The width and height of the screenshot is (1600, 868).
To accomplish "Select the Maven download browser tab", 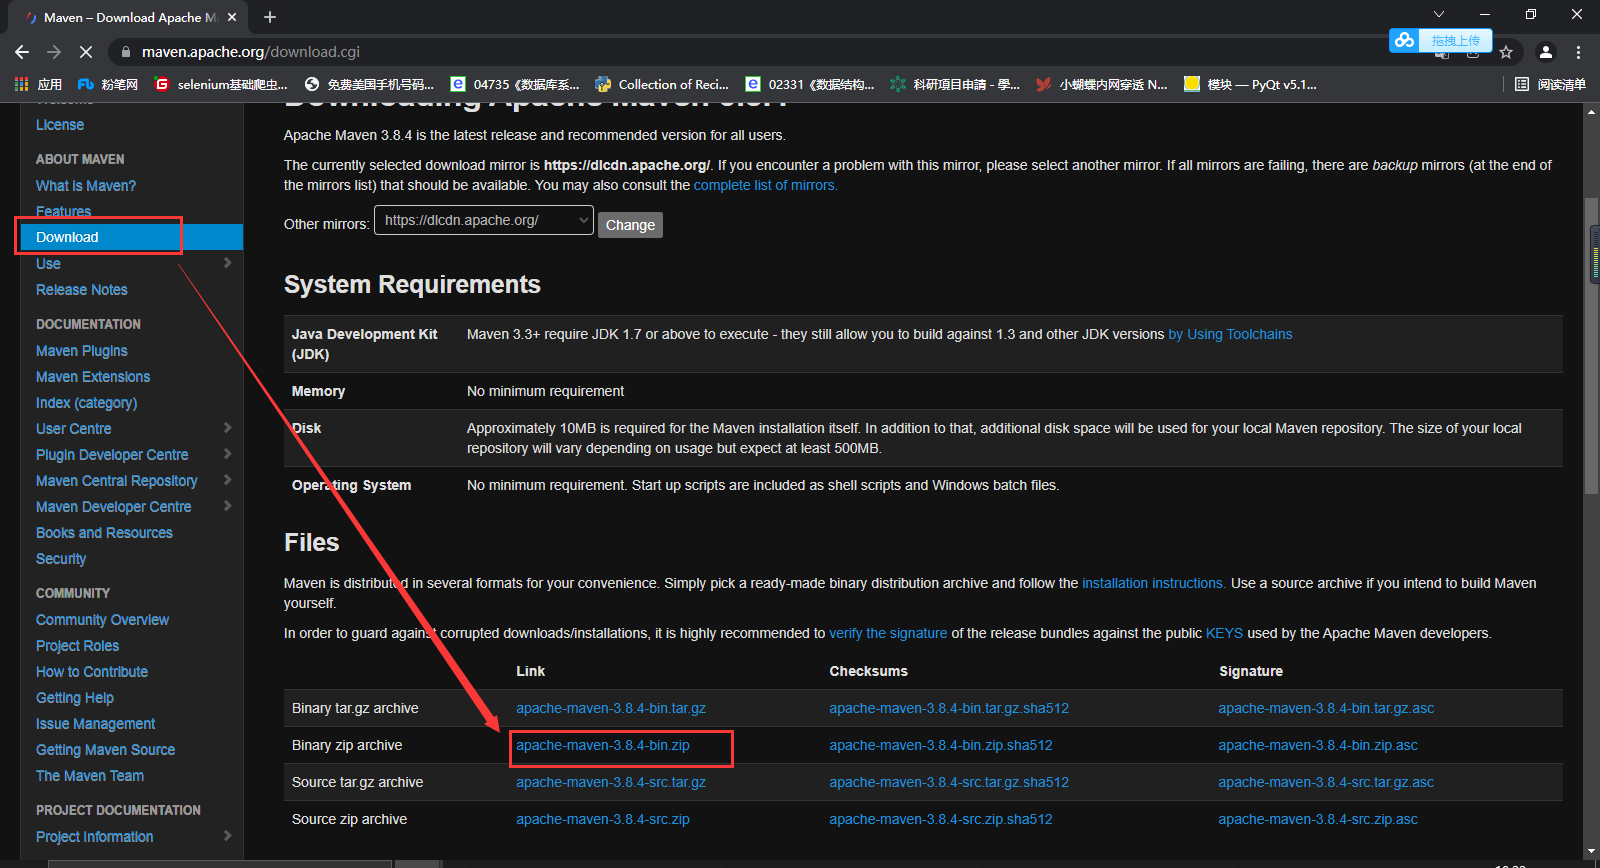I will 130,17.
